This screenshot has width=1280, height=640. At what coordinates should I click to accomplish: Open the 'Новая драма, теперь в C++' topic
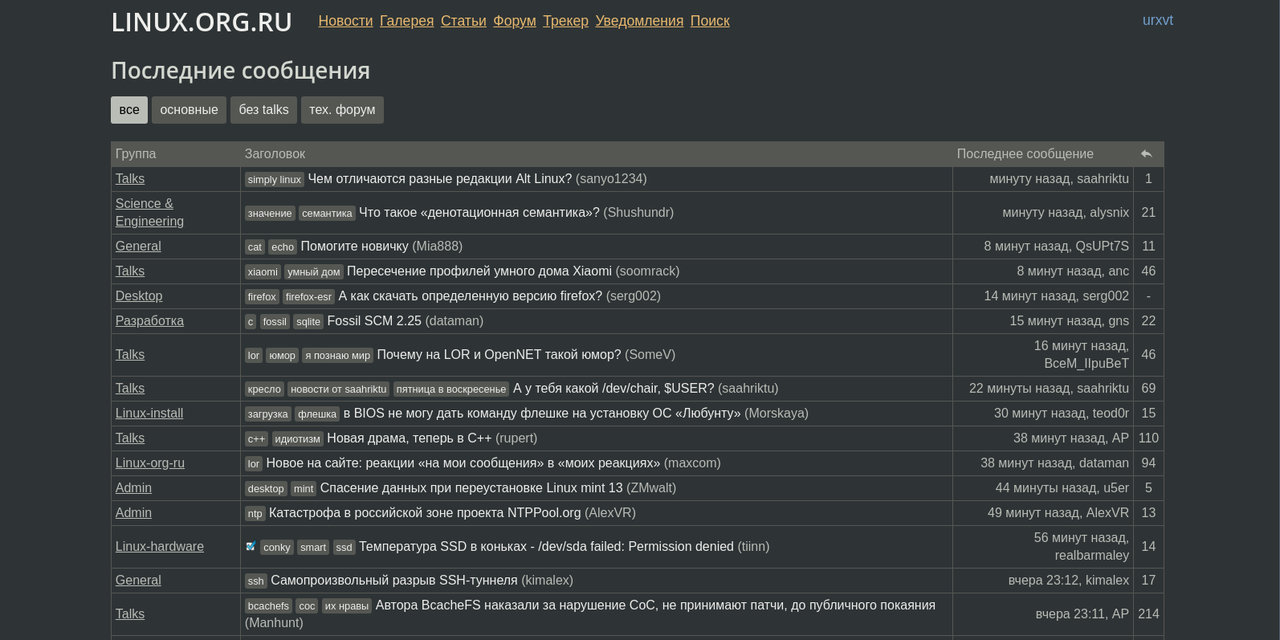coord(410,438)
